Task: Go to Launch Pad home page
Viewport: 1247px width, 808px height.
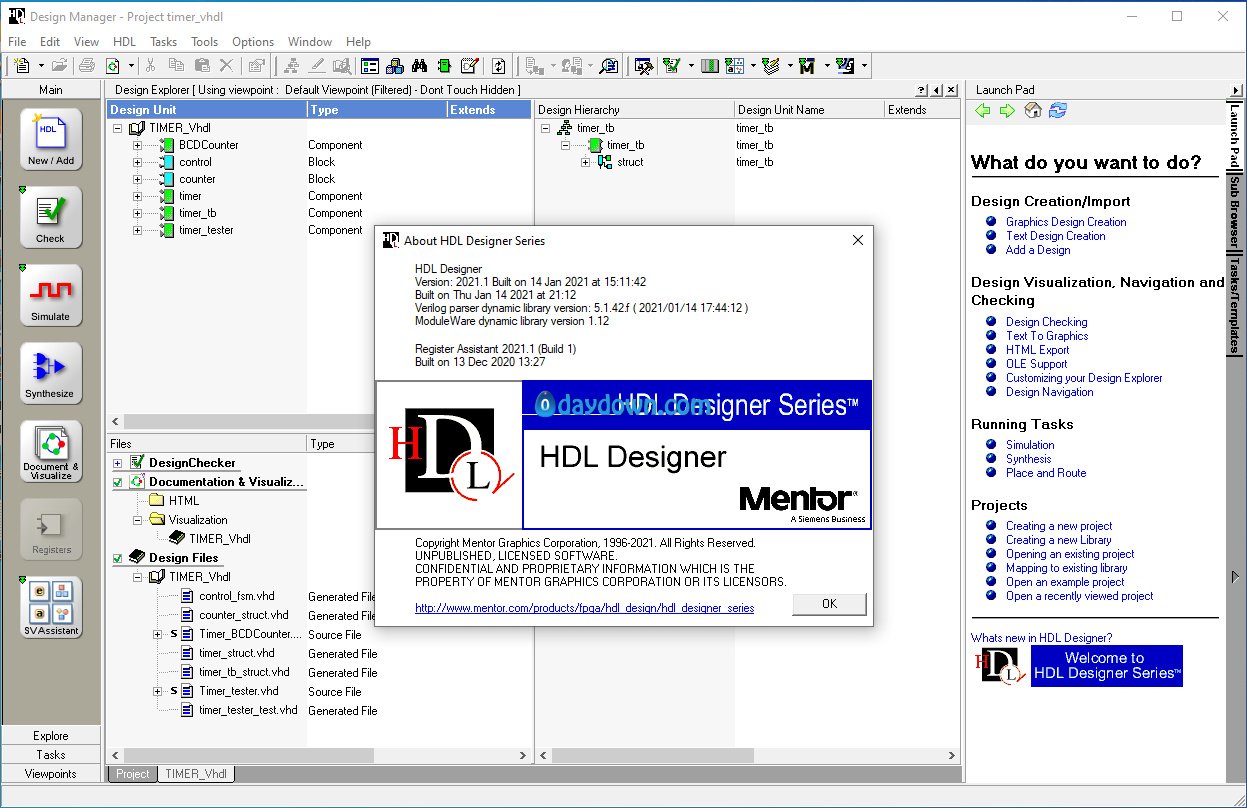Action: click(x=1033, y=110)
